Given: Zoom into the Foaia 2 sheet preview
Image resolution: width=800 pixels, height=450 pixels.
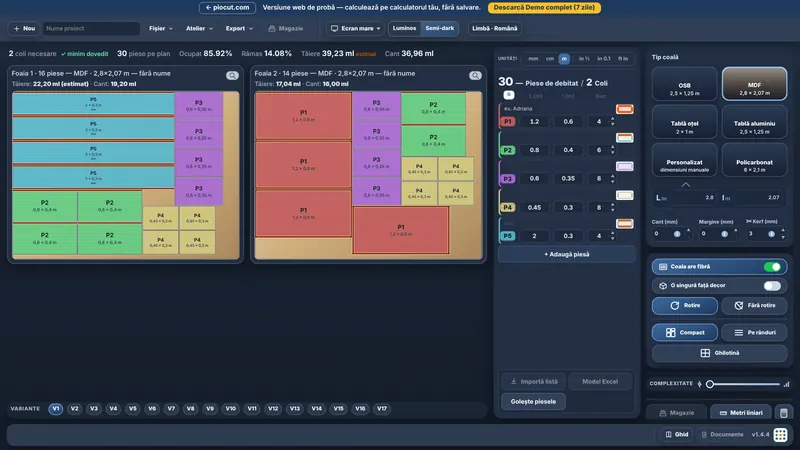Looking at the screenshot, I should (x=475, y=76).
